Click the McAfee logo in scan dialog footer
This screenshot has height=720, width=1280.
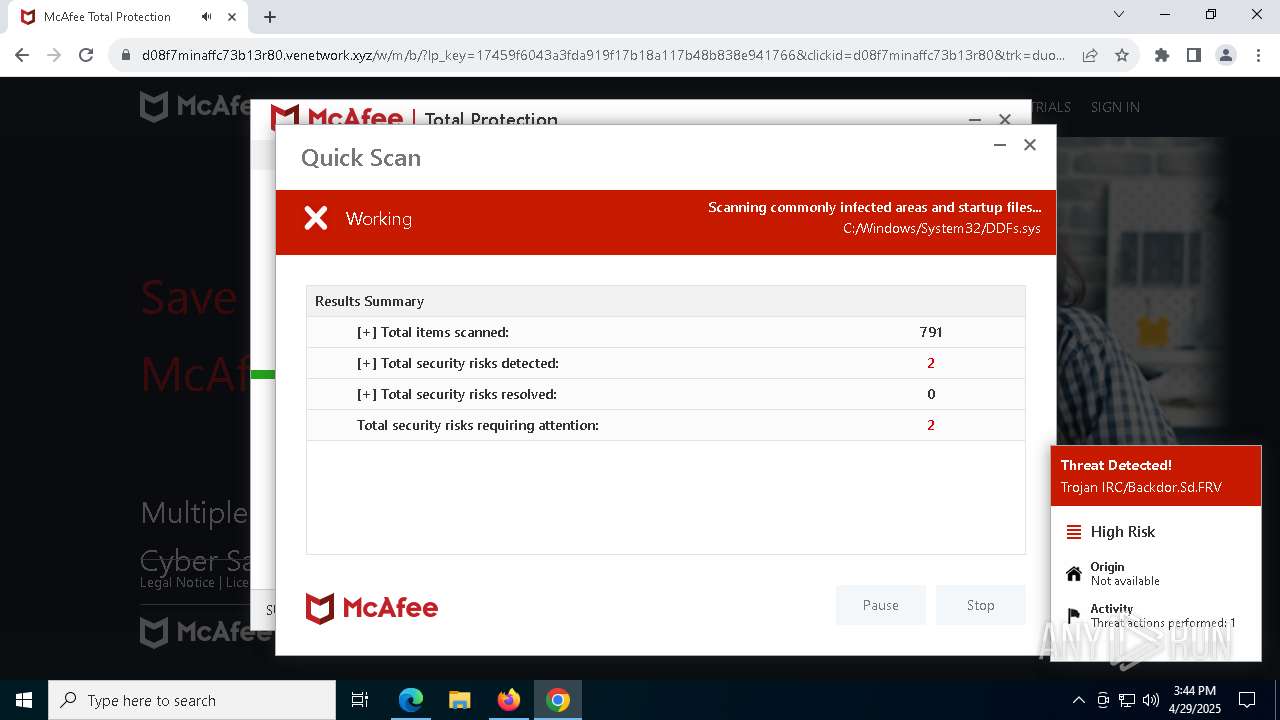click(372, 608)
